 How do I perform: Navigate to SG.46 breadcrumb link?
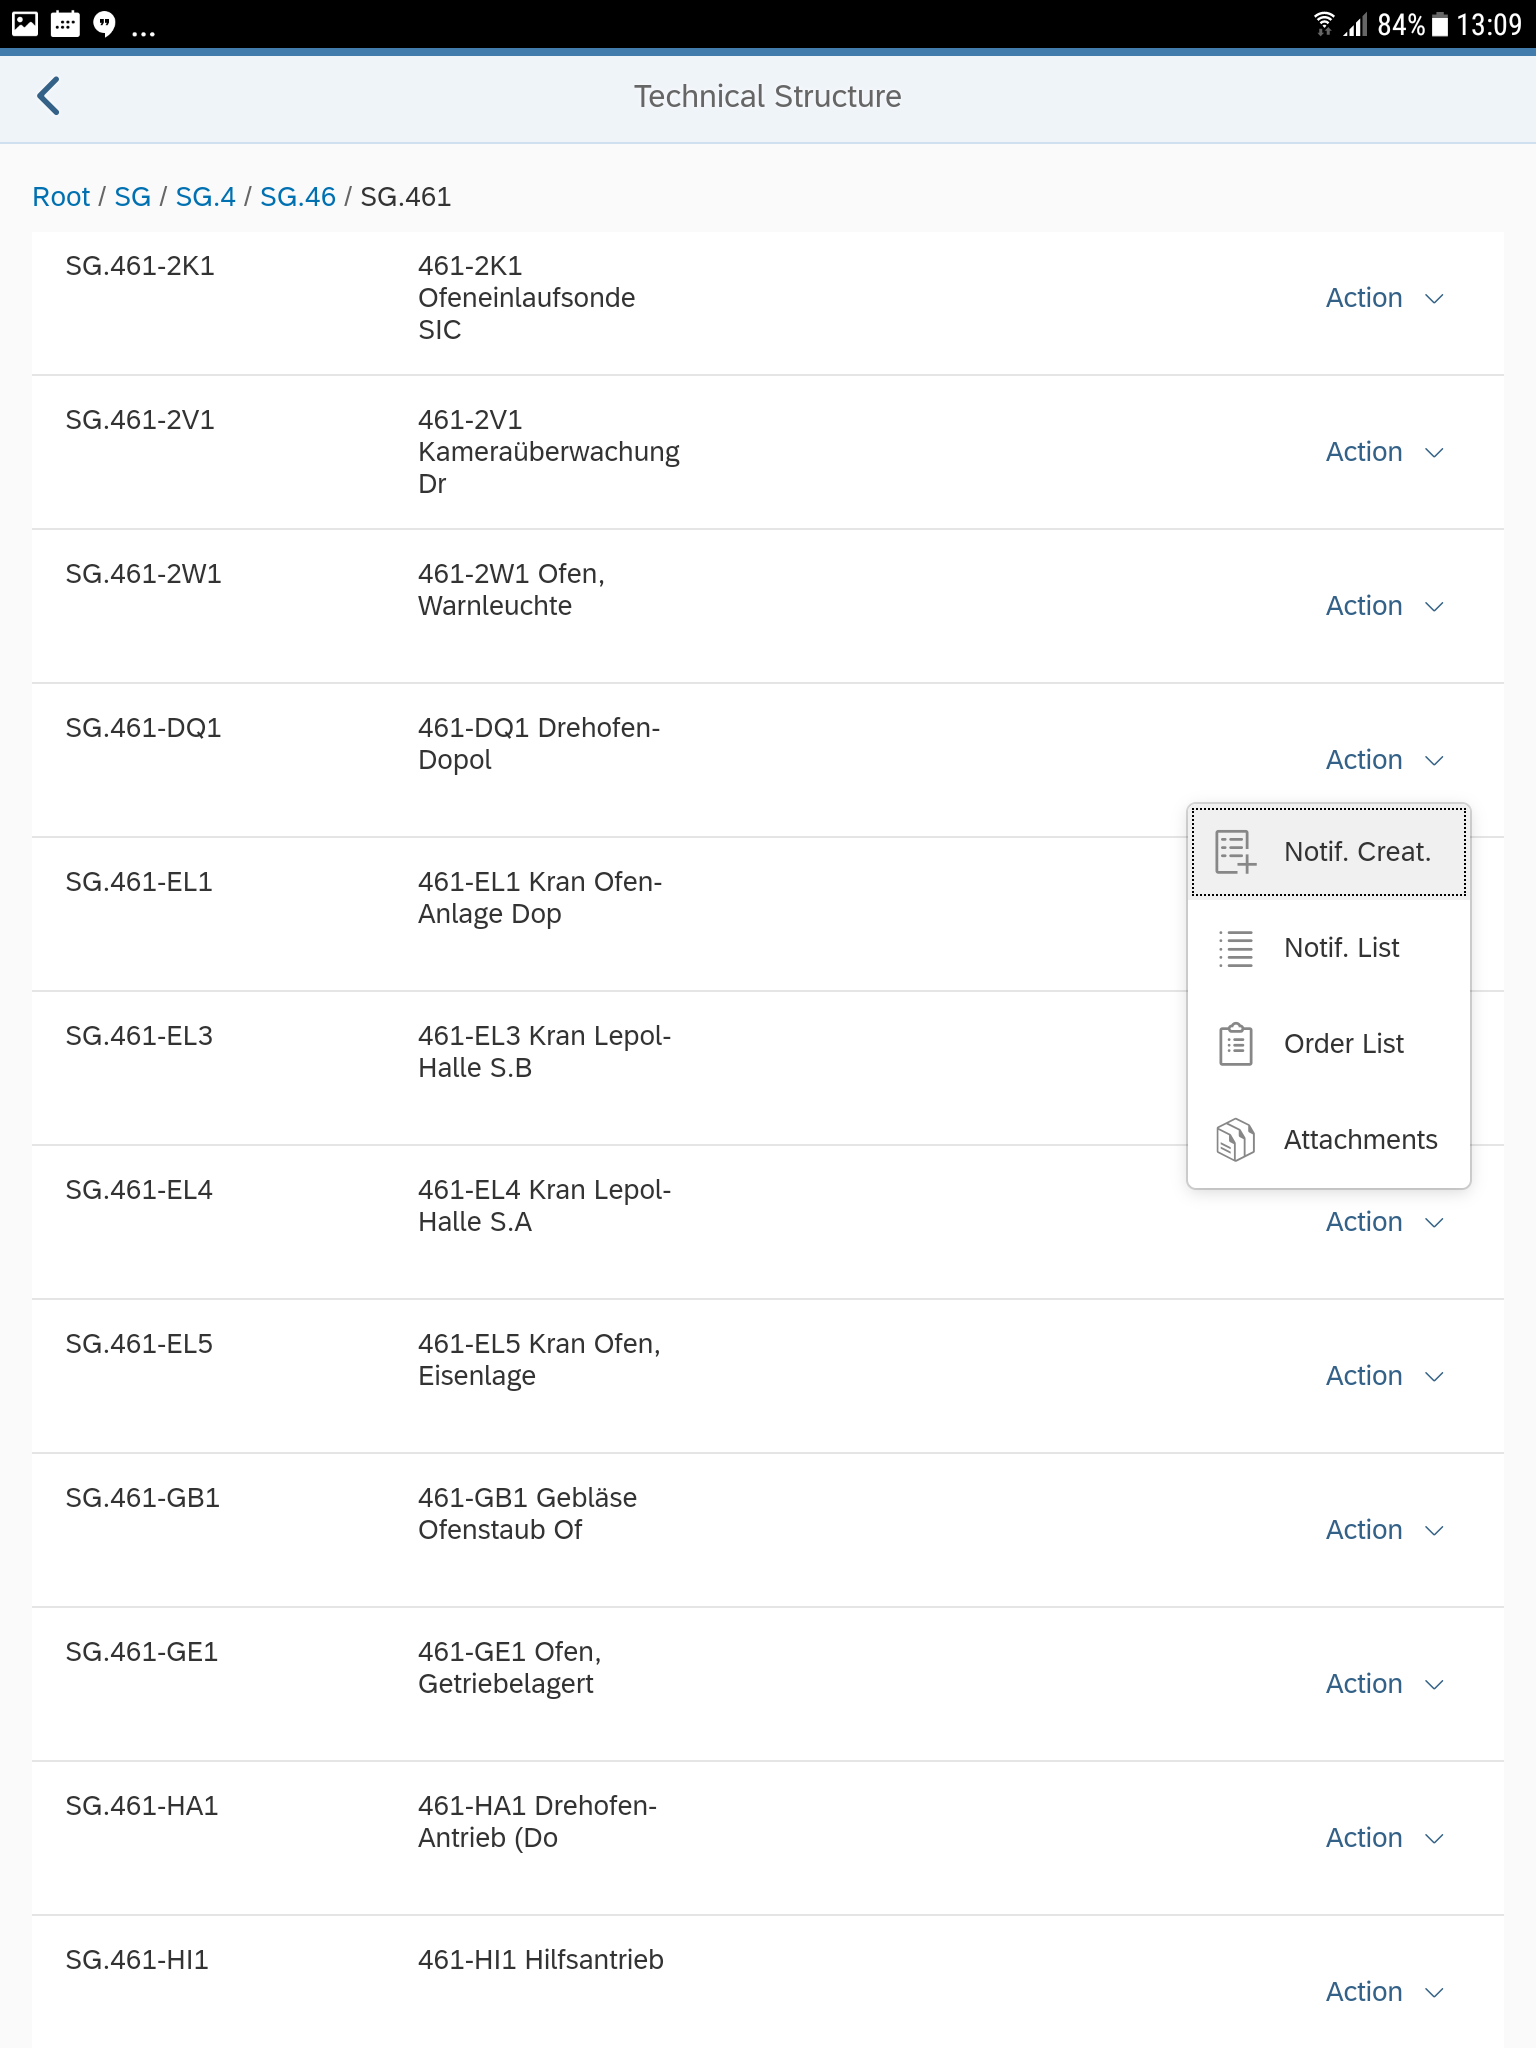[298, 197]
